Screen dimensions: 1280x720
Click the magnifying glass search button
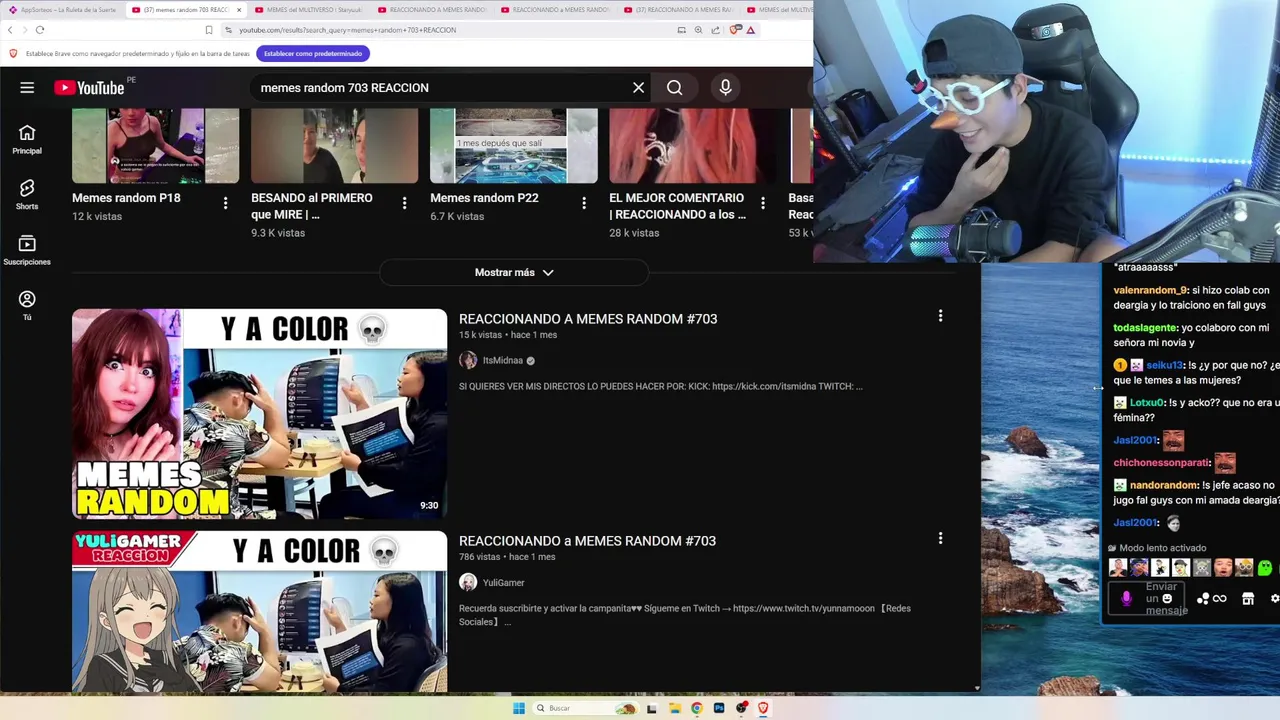coord(675,88)
